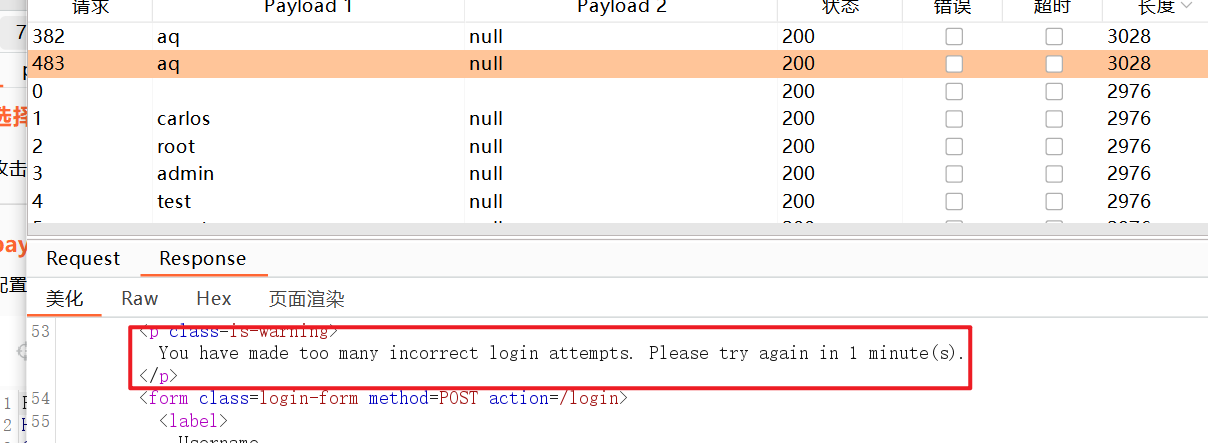Image resolution: width=1208 pixels, height=443 pixels.
Task: Sort by the 状态 column header
Action: [x=840, y=8]
